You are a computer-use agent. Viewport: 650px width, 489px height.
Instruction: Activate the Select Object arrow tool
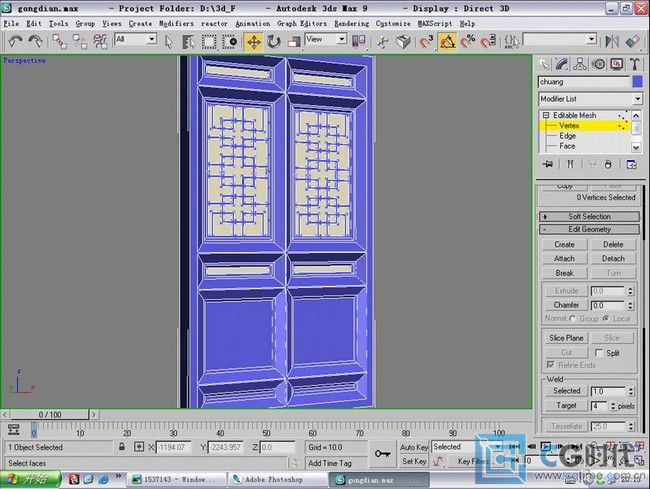tap(168, 41)
